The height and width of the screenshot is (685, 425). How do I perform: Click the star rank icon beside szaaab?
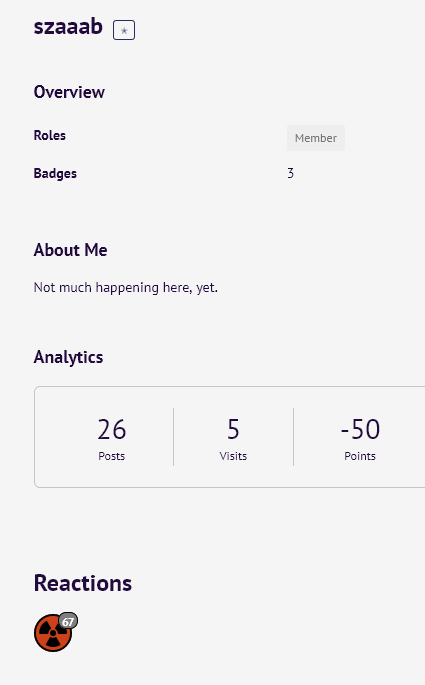pos(124,30)
